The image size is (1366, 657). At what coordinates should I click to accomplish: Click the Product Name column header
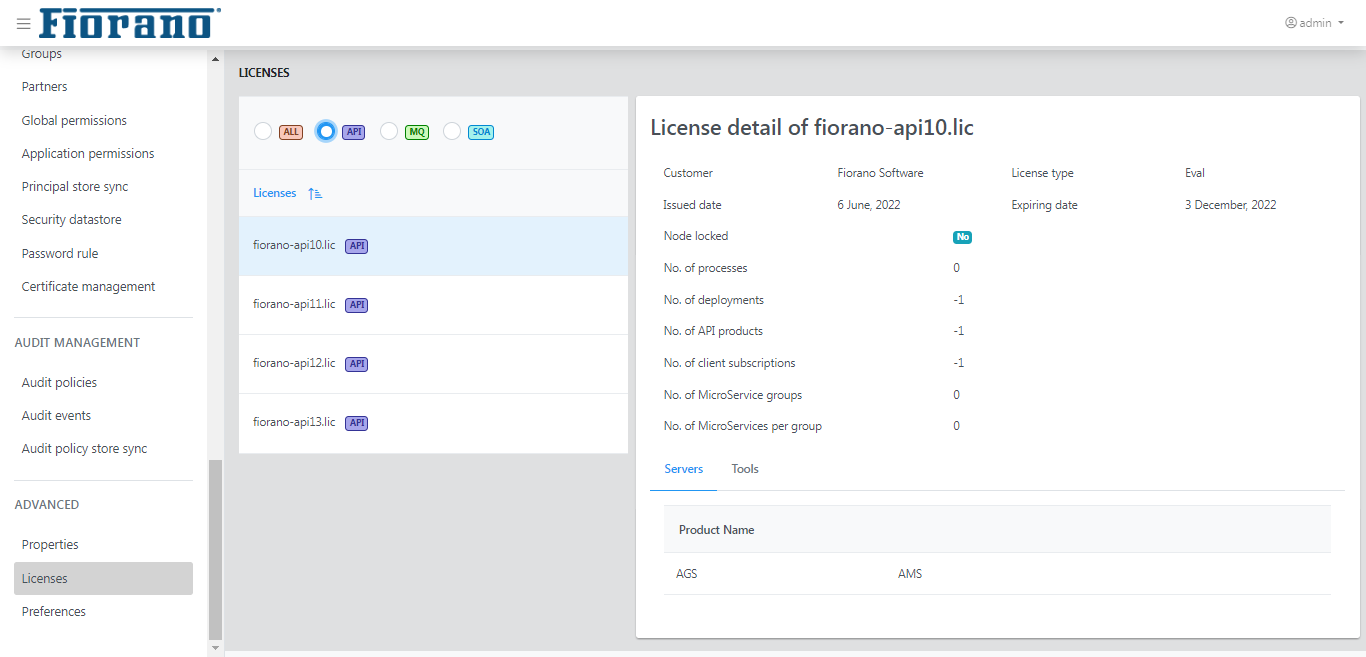(x=716, y=530)
